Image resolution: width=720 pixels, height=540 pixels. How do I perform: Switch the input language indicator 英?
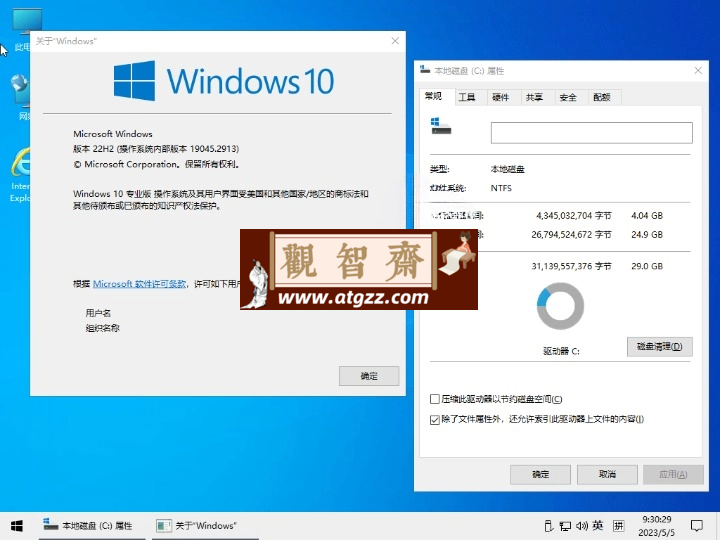(598, 525)
